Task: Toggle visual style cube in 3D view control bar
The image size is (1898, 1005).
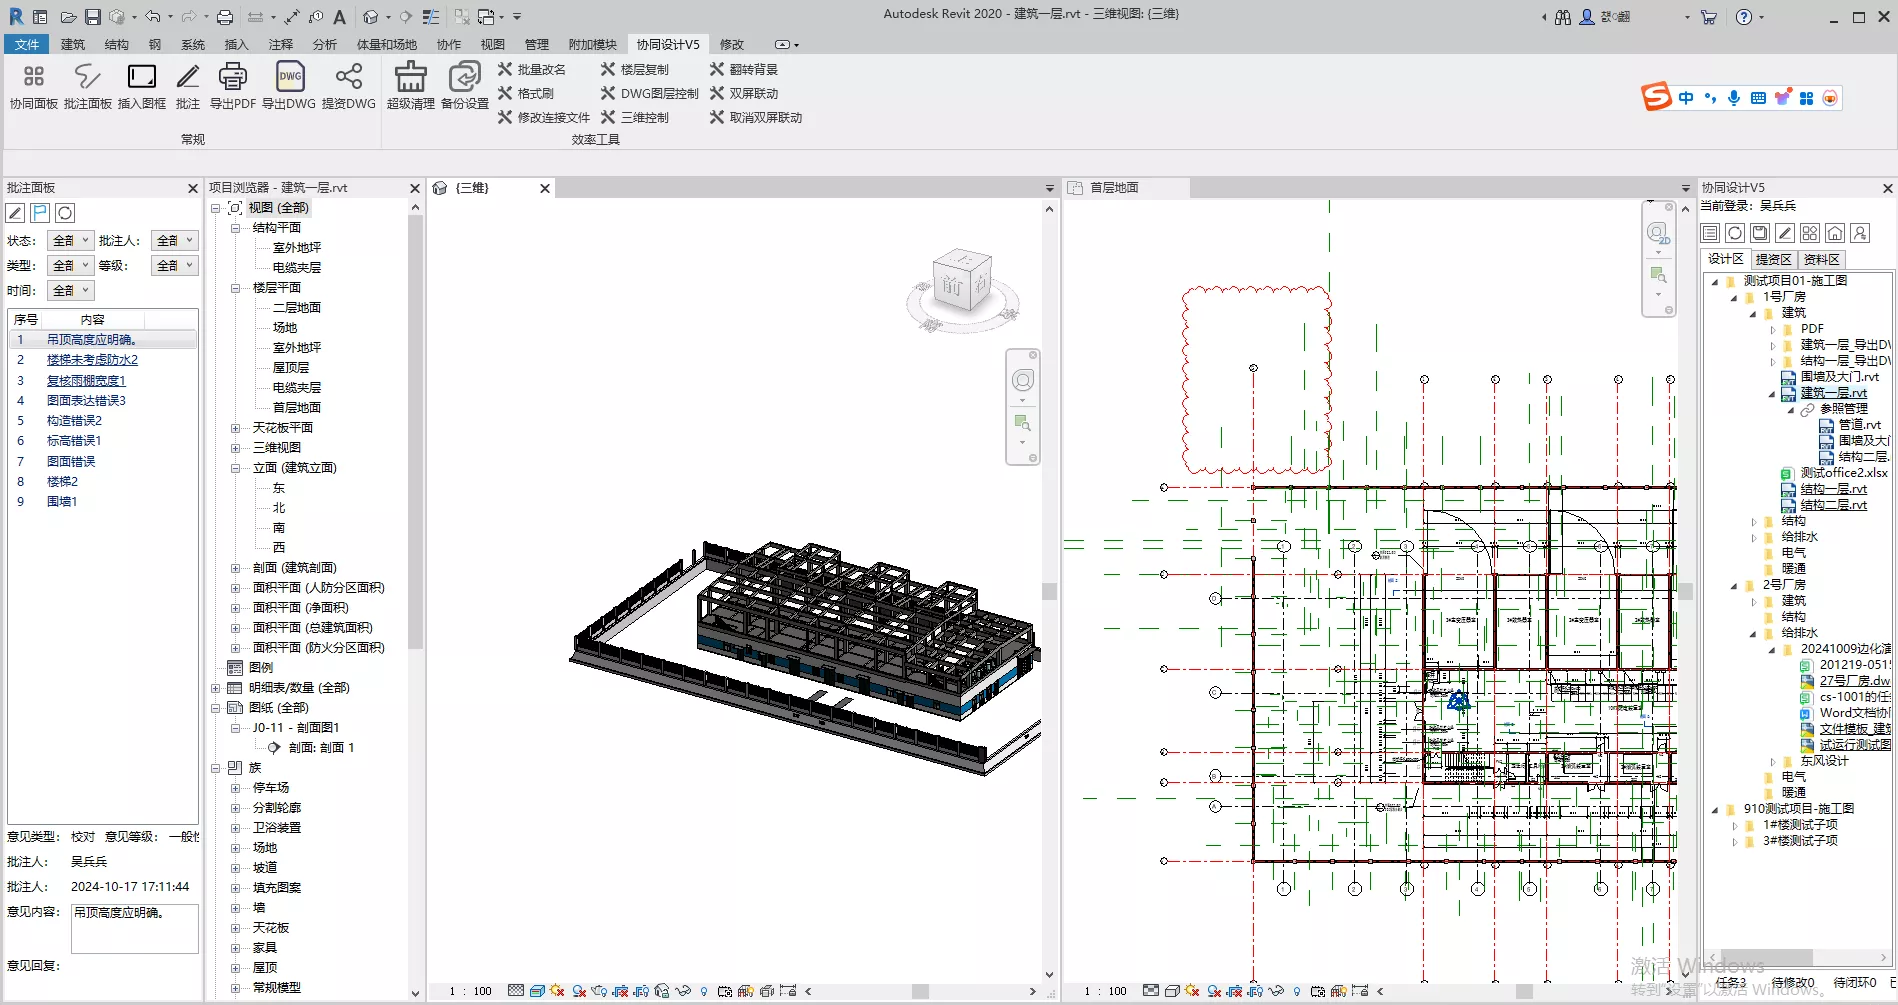Action: 537,991
